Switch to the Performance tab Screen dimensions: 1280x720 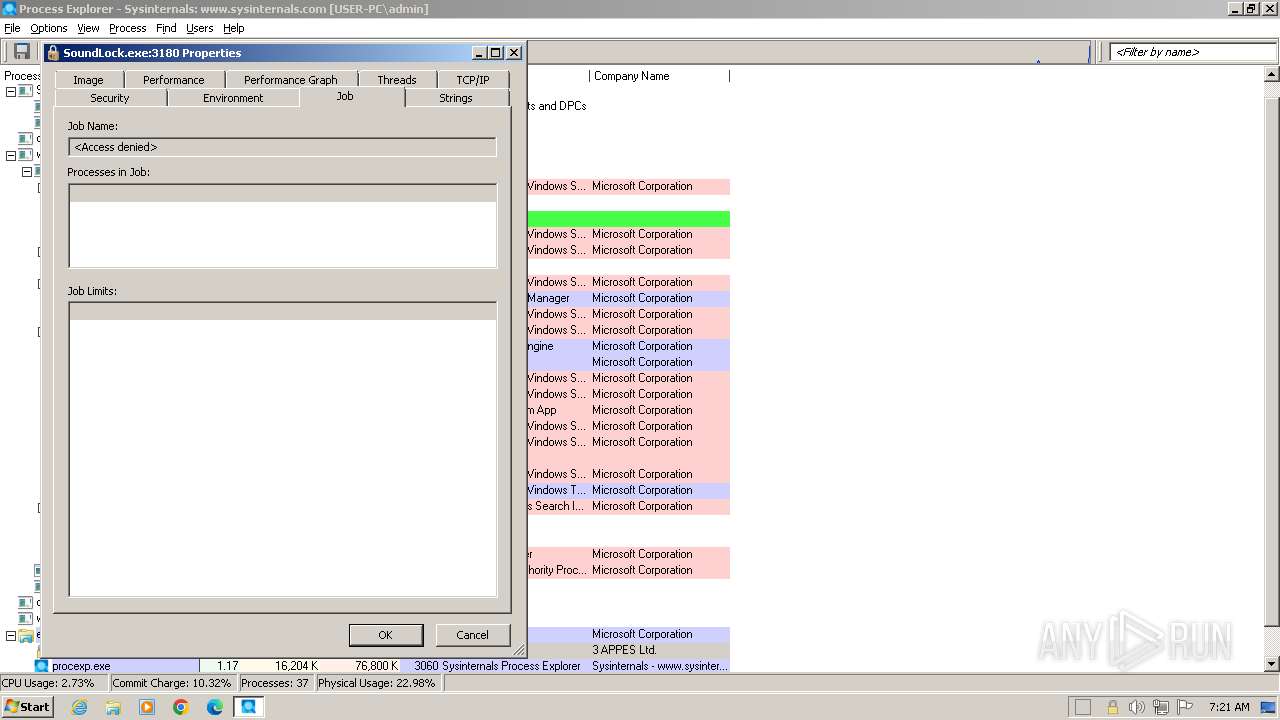coord(173,80)
